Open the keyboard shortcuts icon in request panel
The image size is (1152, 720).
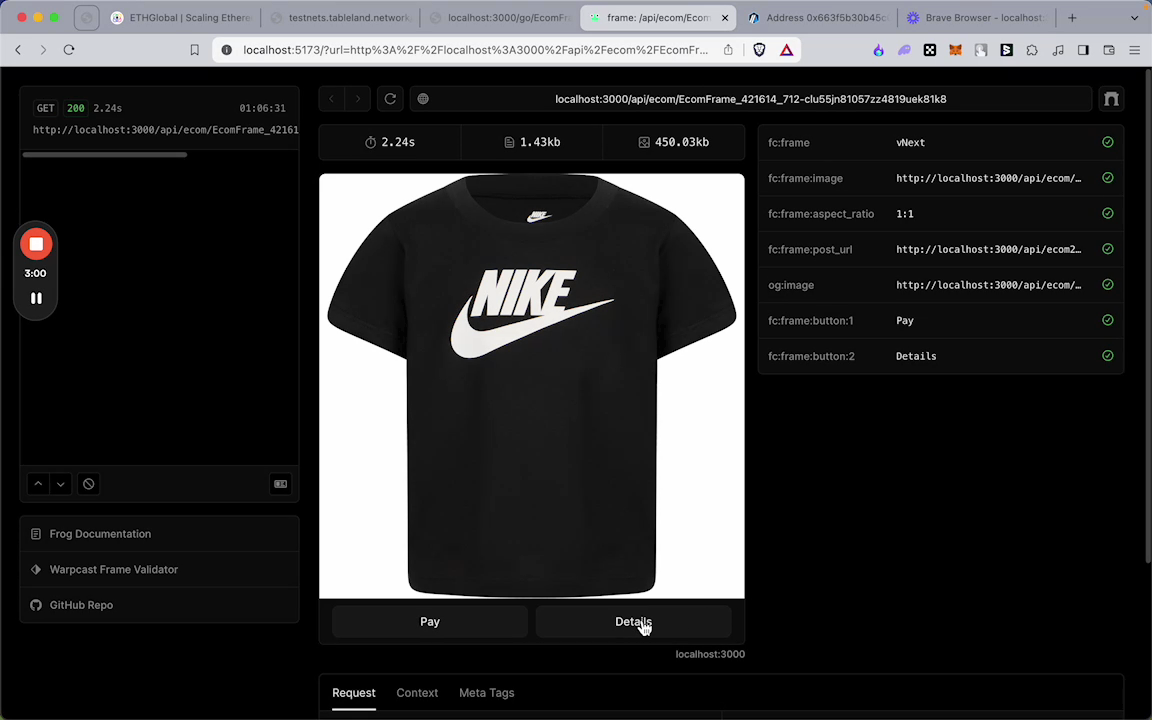coord(281,484)
